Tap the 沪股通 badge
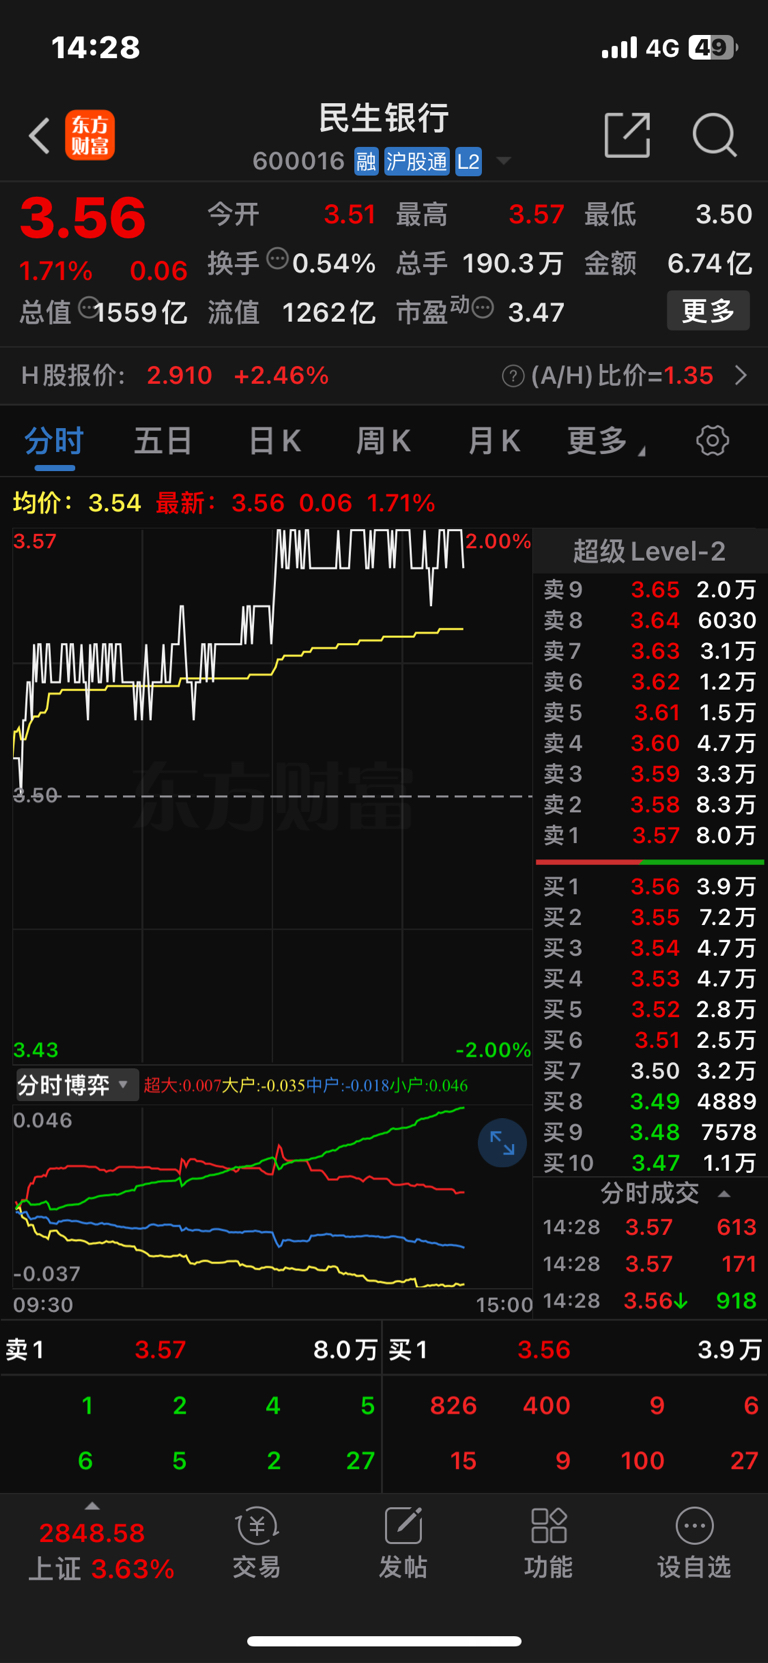 pos(417,162)
